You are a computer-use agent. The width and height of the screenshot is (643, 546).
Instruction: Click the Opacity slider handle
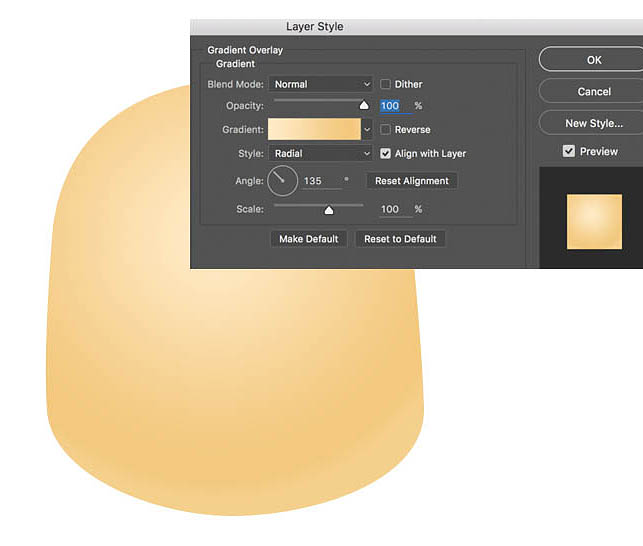point(364,104)
